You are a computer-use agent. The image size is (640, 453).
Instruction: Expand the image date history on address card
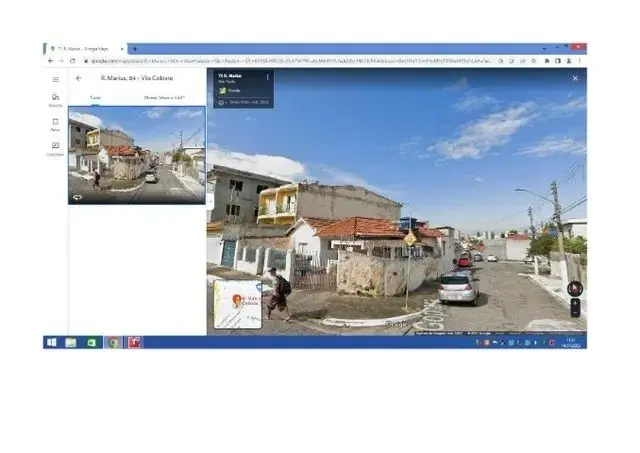point(246,101)
